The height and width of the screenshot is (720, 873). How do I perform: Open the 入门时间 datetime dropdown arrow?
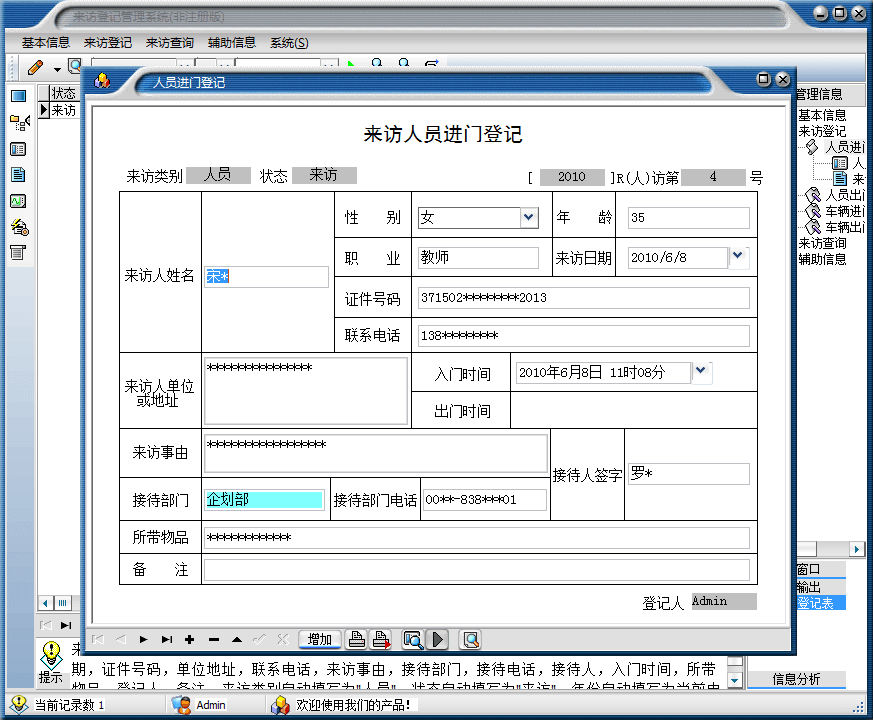click(x=701, y=370)
